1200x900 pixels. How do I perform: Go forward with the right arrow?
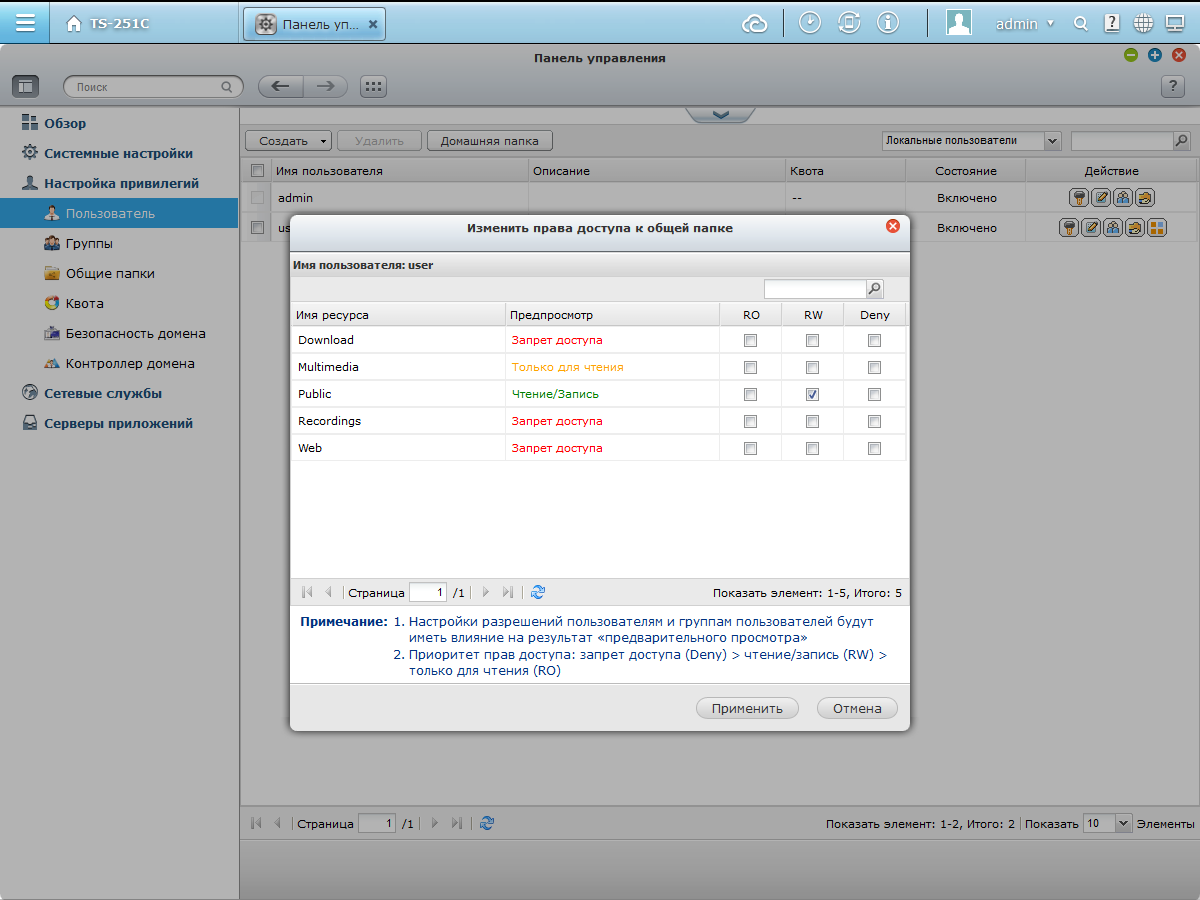click(x=326, y=87)
